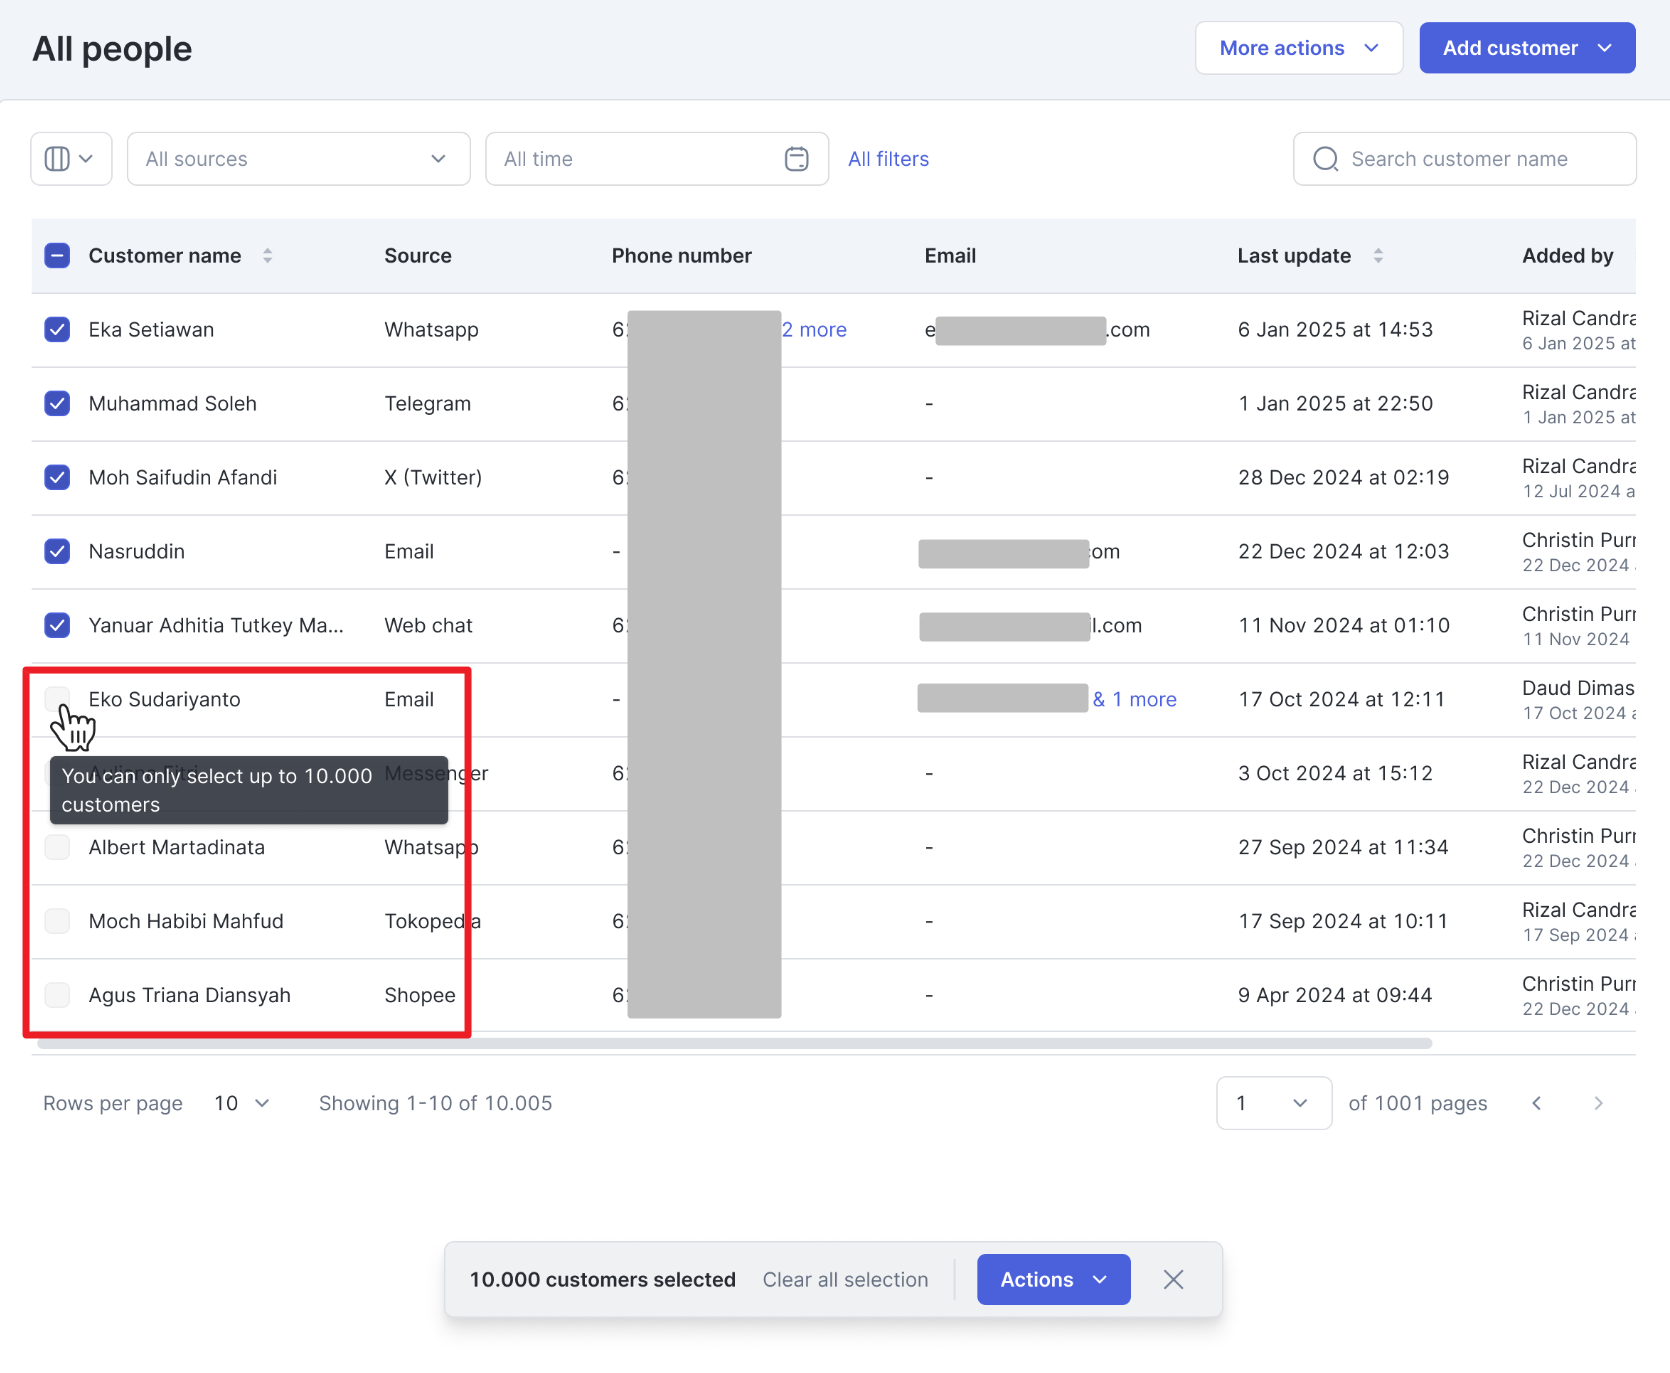Change Rows per page dropdown

point(242,1103)
